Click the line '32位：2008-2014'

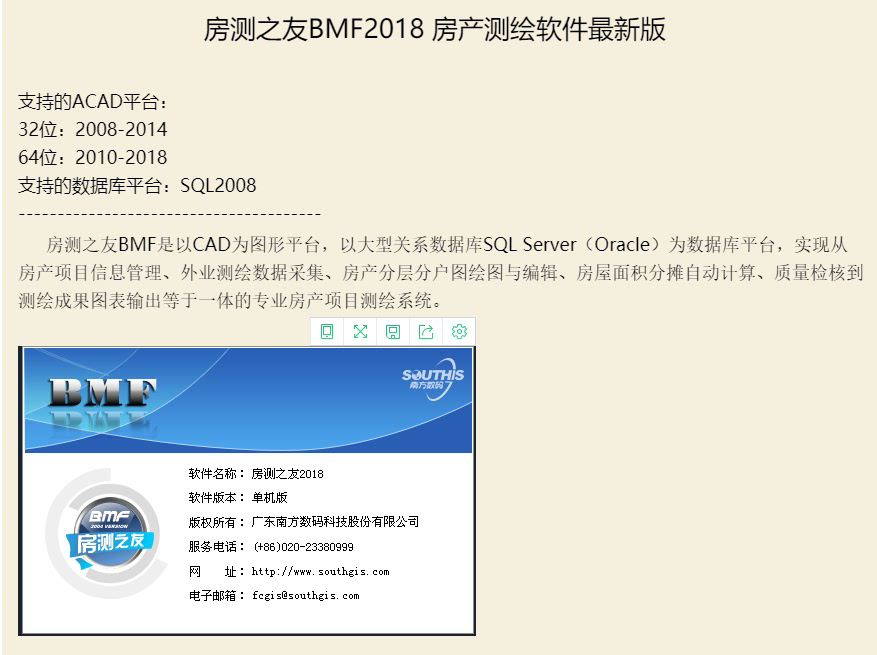coord(93,129)
